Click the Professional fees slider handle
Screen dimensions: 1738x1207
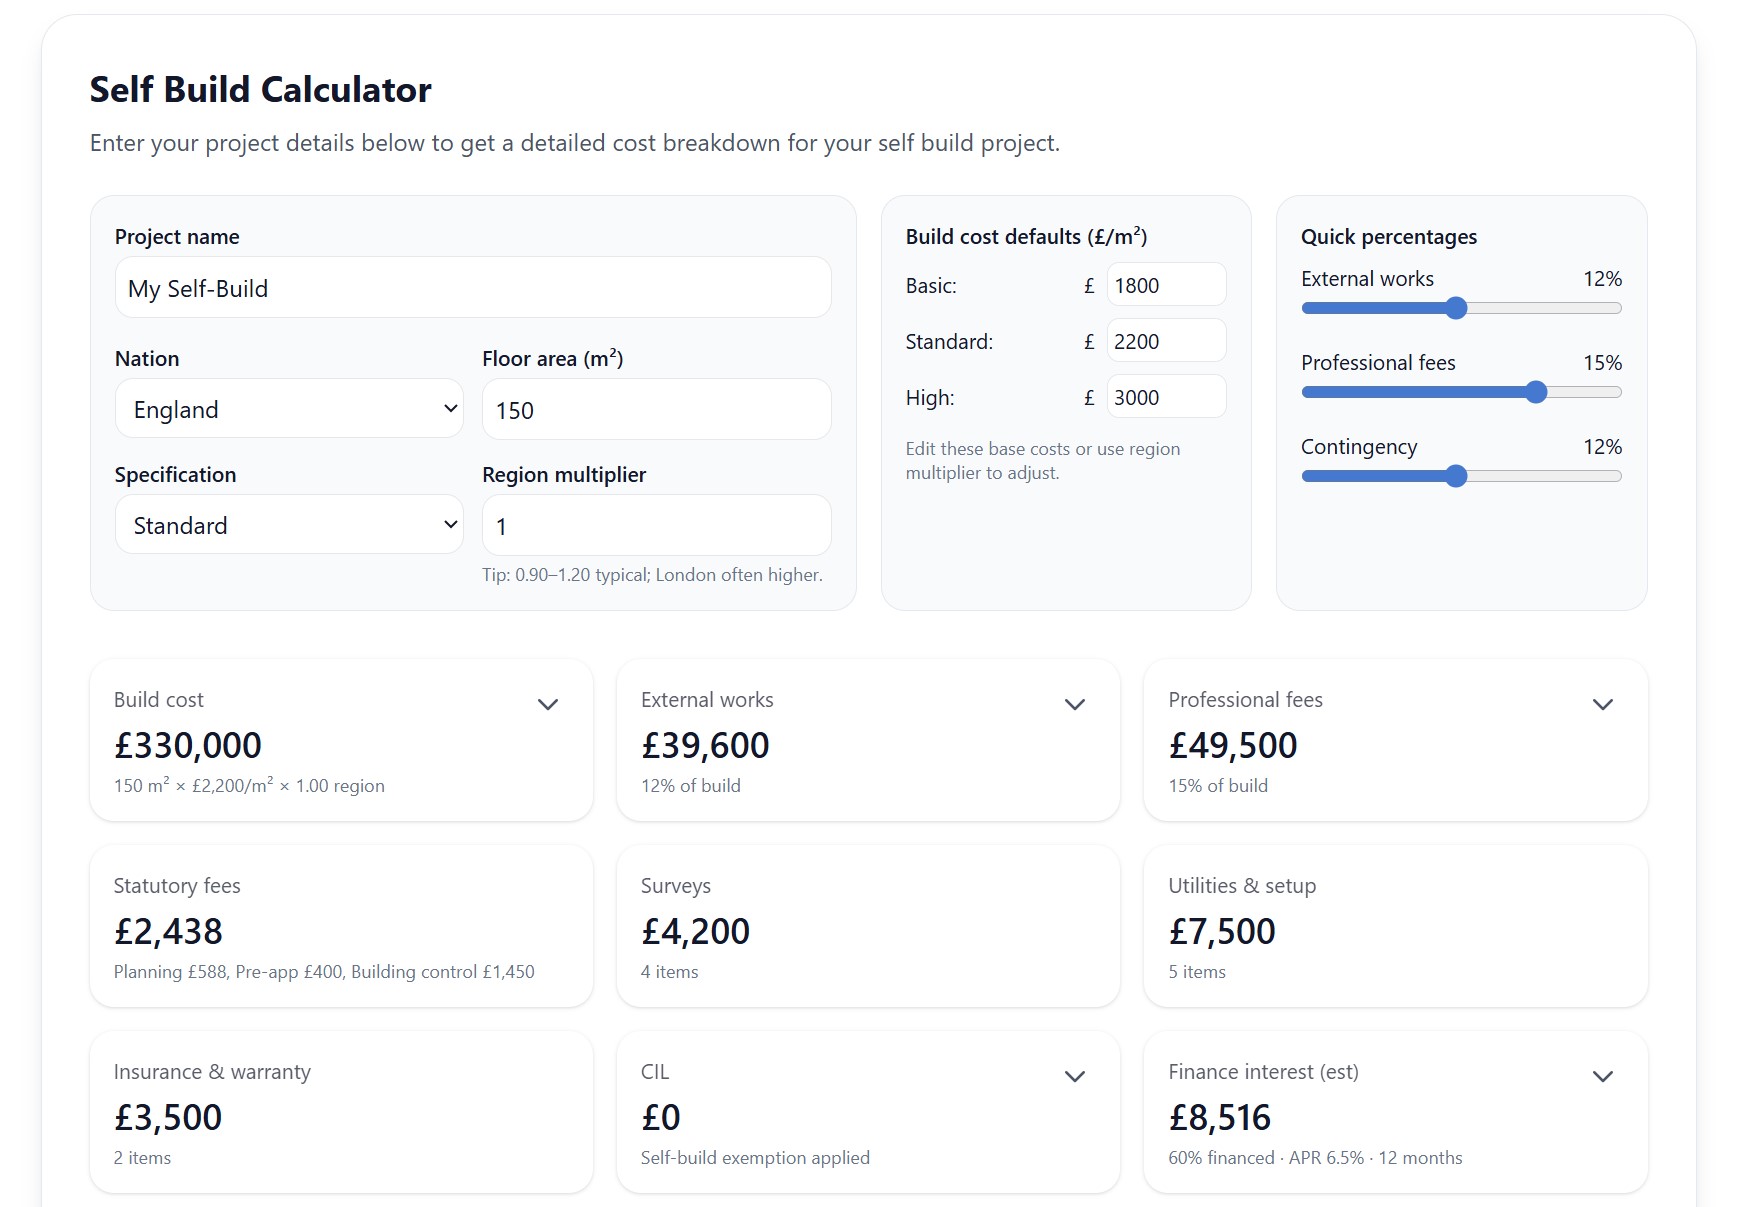pyautogui.click(x=1537, y=392)
